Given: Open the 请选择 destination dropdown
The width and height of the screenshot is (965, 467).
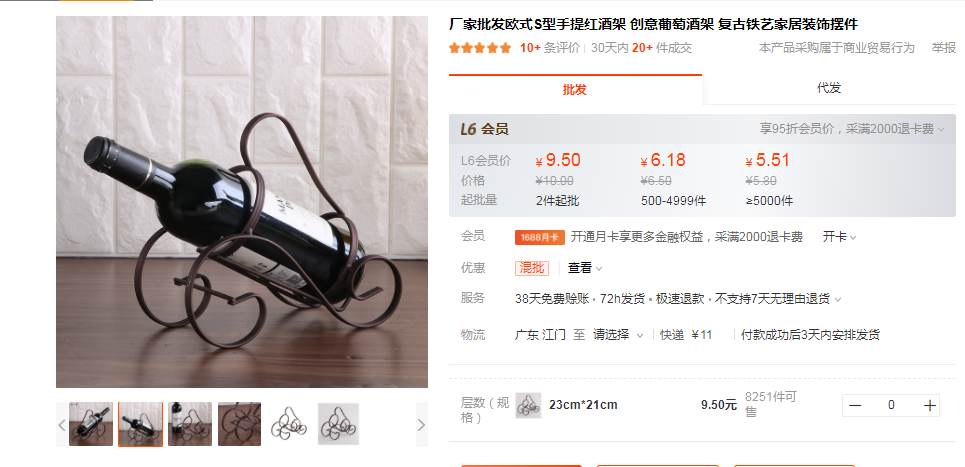Looking at the screenshot, I should (x=618, y=335).
